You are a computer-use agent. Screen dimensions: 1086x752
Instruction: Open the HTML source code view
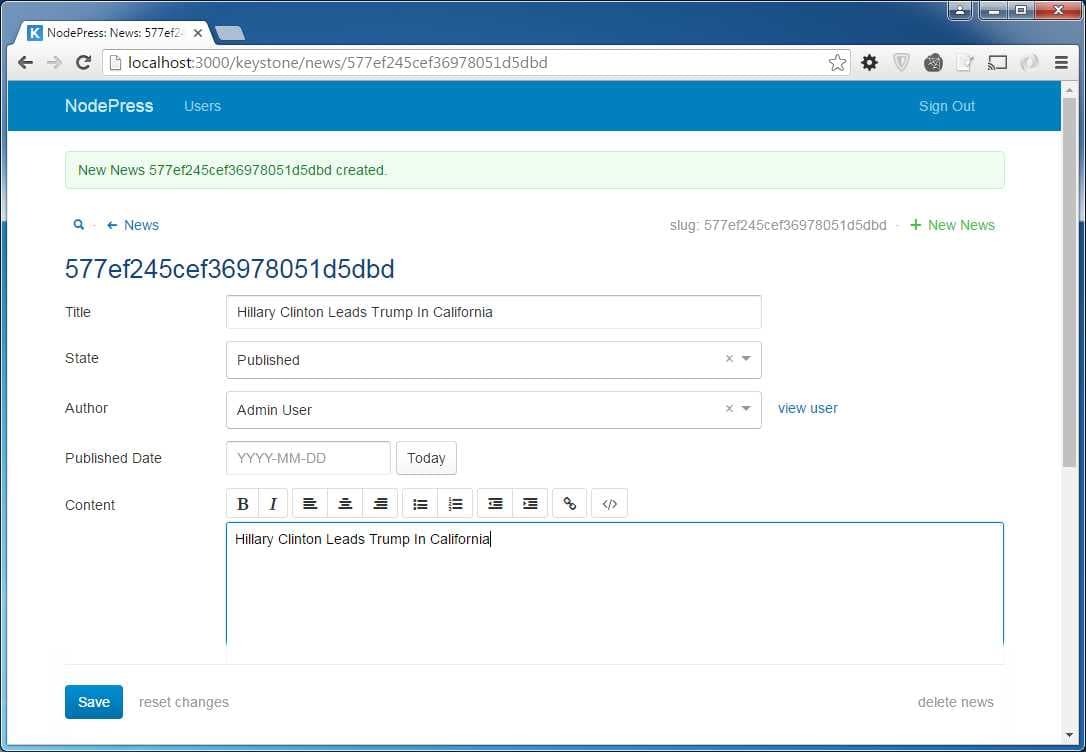pos(609,504)
